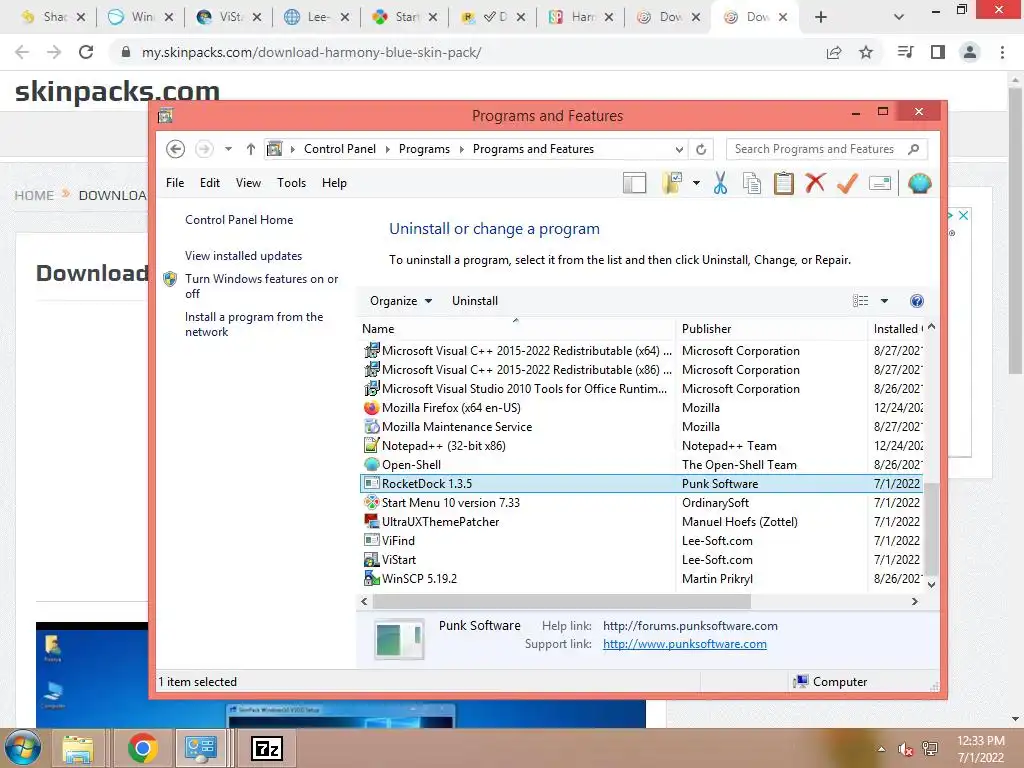Select ViStart program entry
Image resolution: width=1024 pixels, height=768 pixels.
tap(640, 560)
